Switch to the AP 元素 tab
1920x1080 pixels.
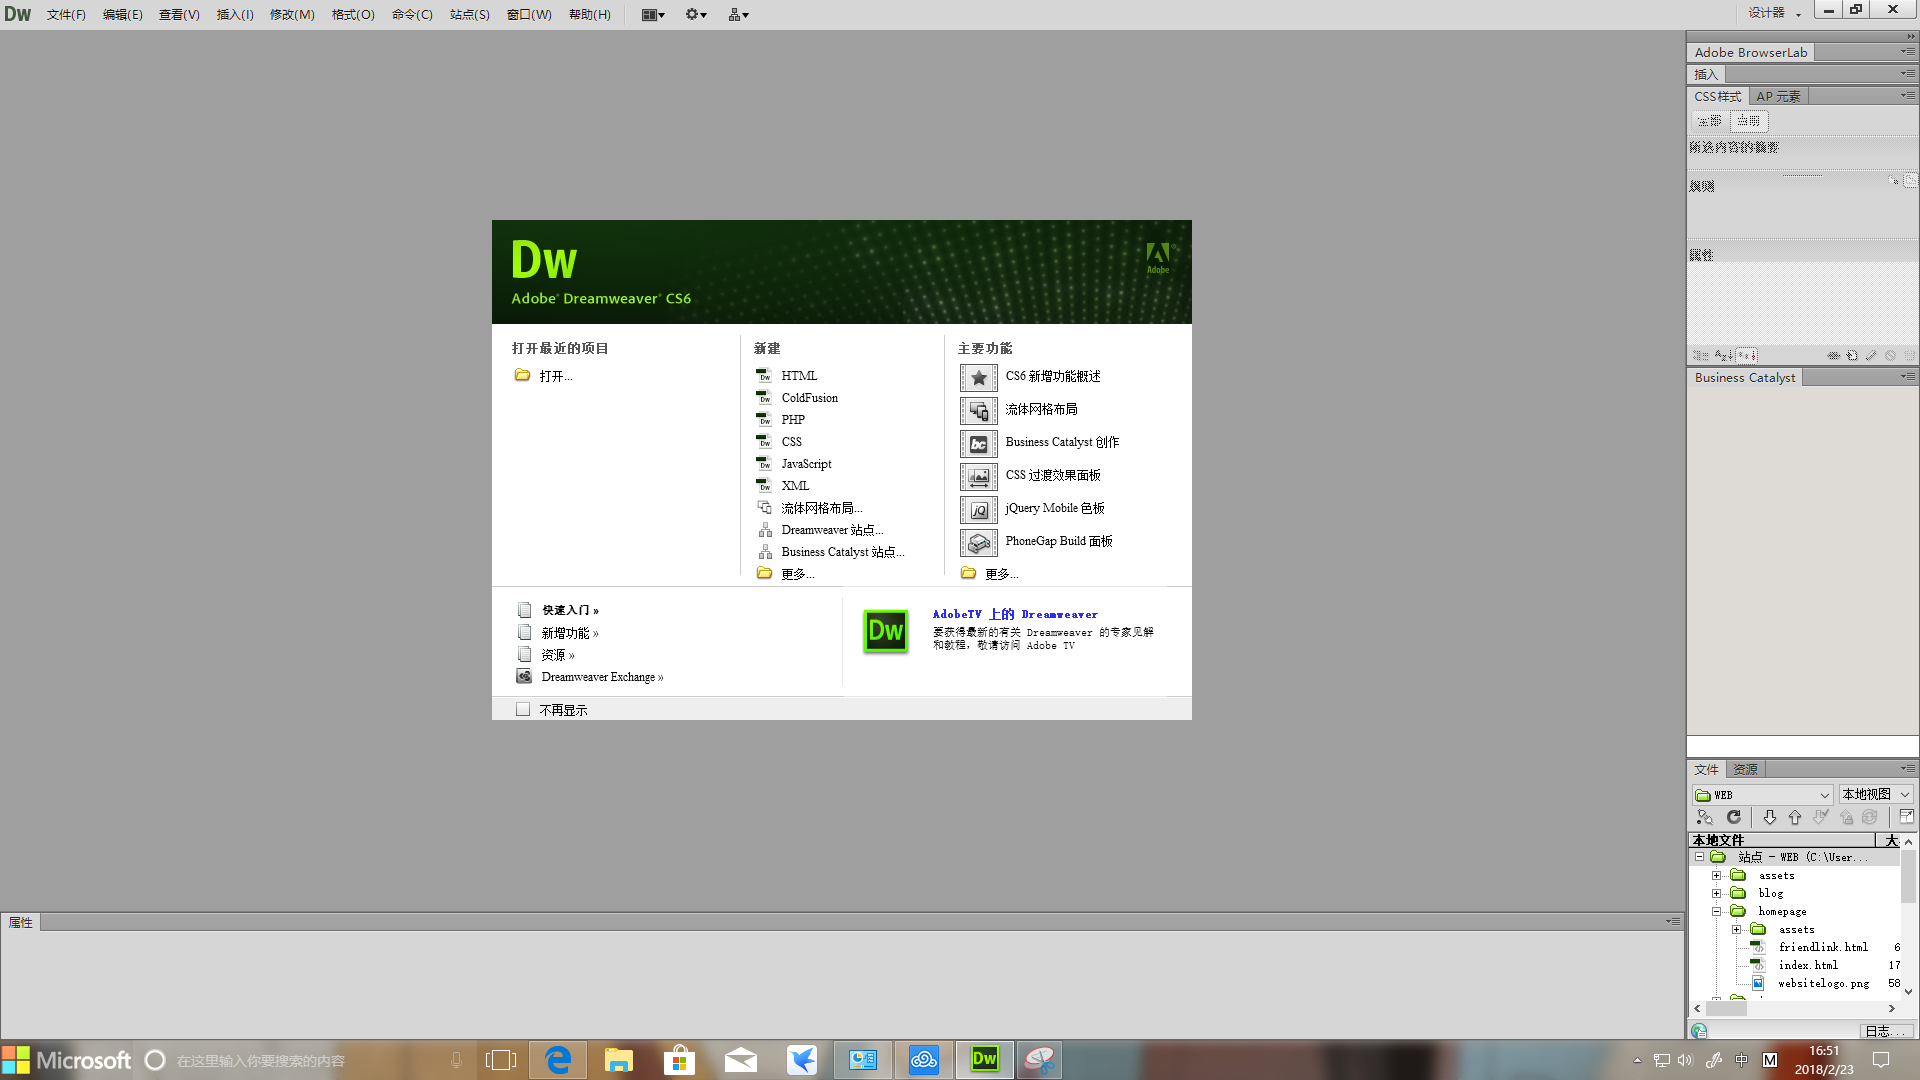click(x=1778, y=96)
